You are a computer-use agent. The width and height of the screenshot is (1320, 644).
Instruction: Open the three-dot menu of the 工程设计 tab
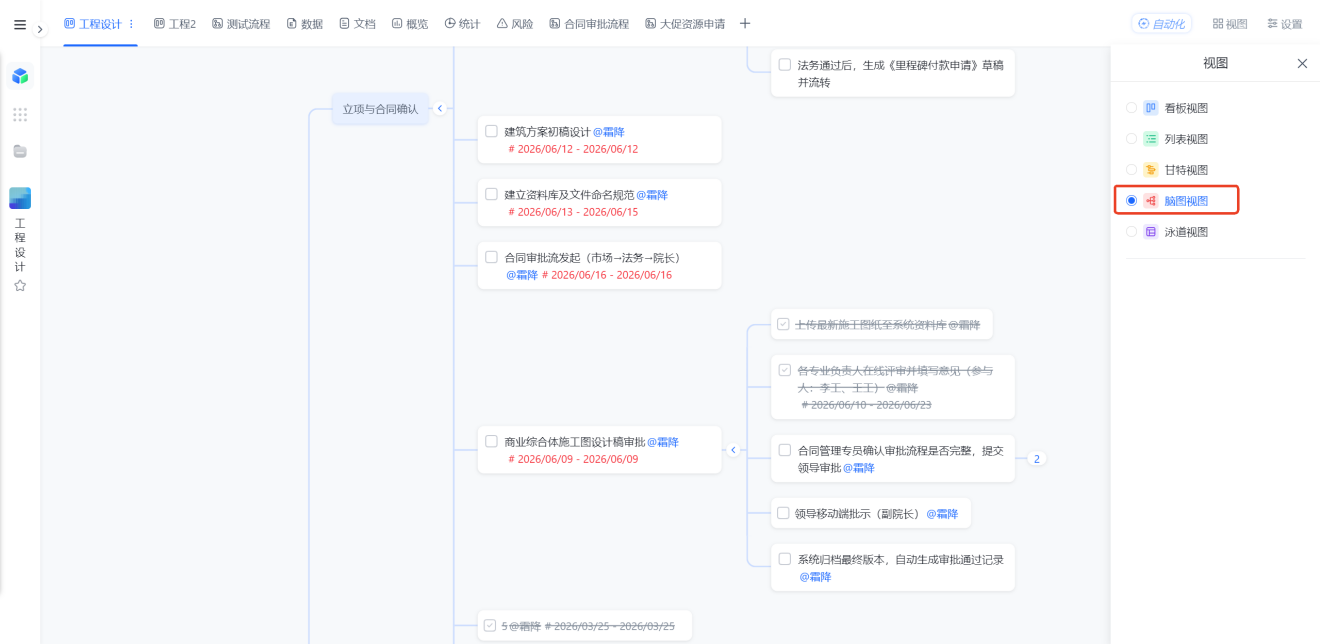[x=131, y=23]
